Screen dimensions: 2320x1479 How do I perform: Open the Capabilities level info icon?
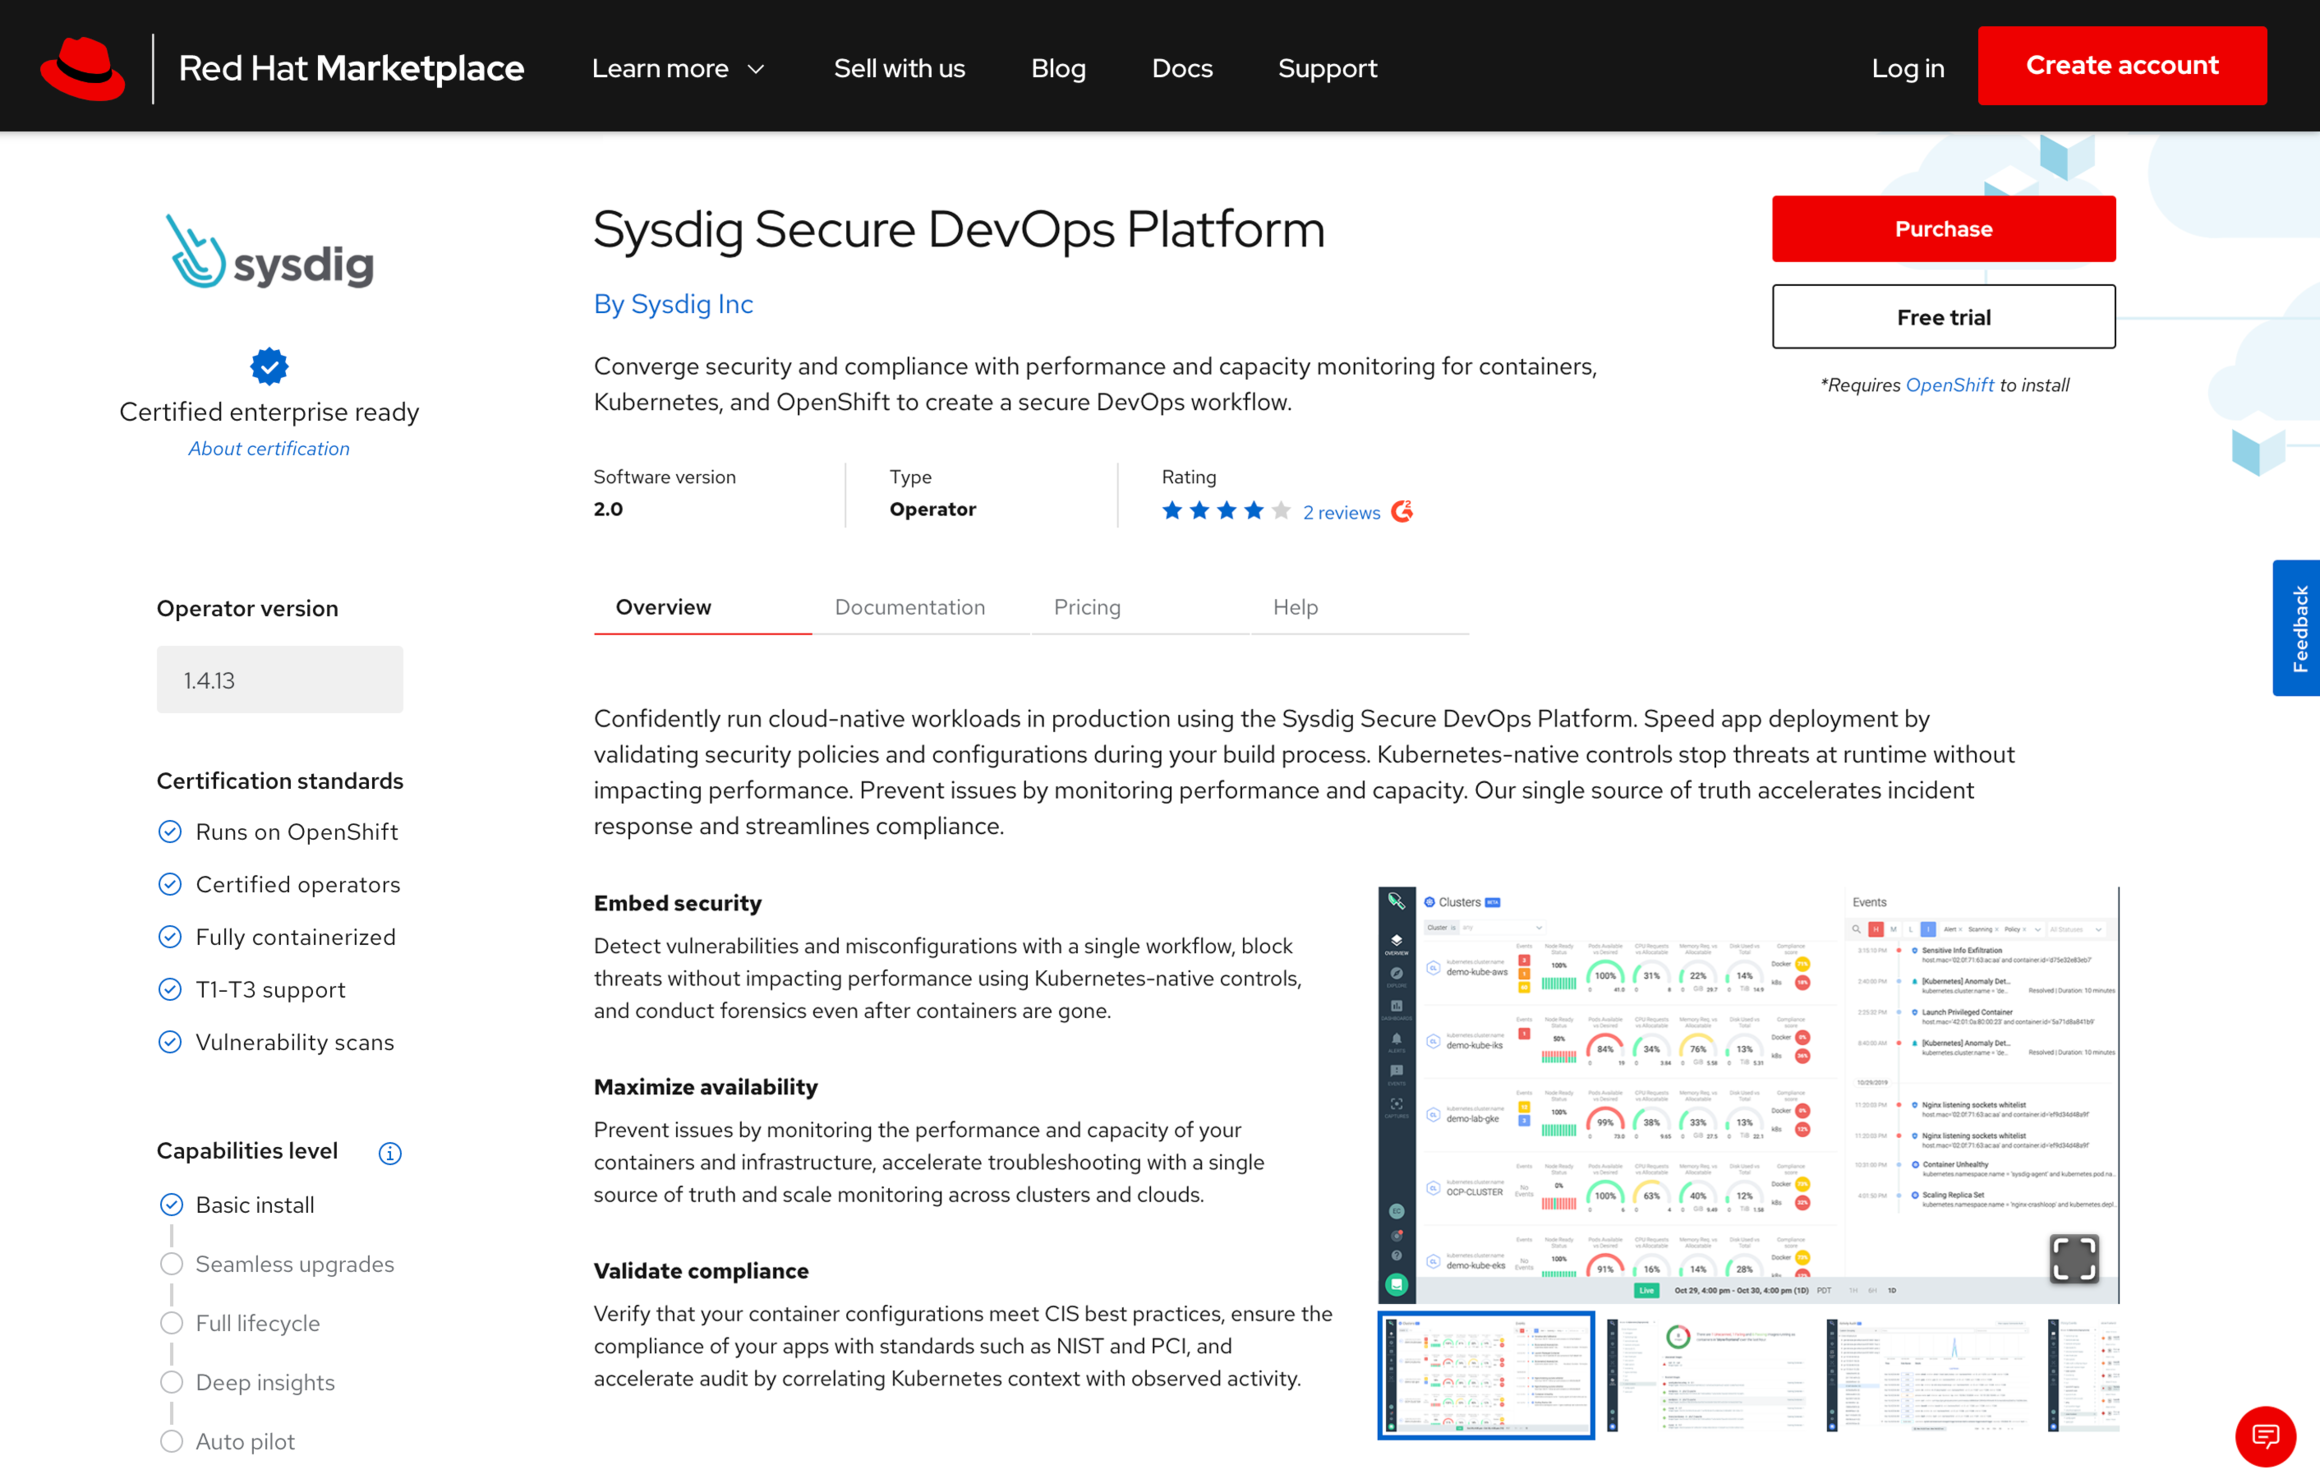(x=390, y=1153)
